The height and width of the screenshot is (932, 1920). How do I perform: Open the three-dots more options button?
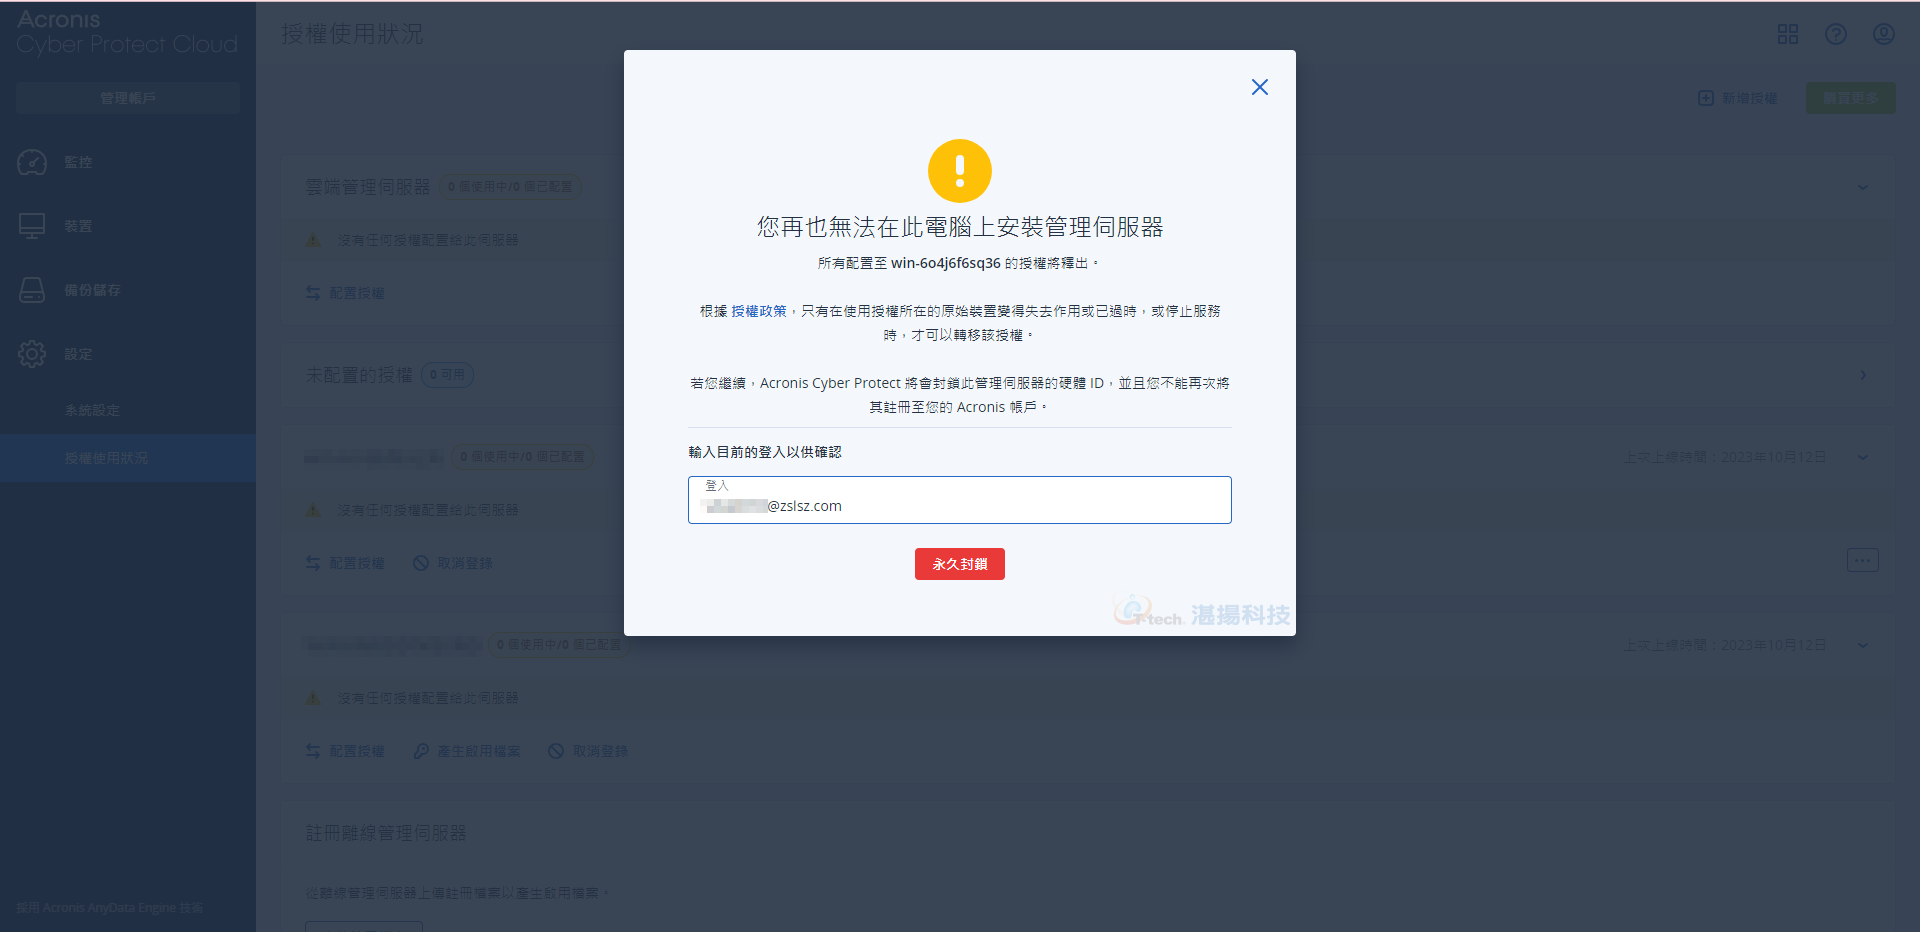[x=1863, y=560]
